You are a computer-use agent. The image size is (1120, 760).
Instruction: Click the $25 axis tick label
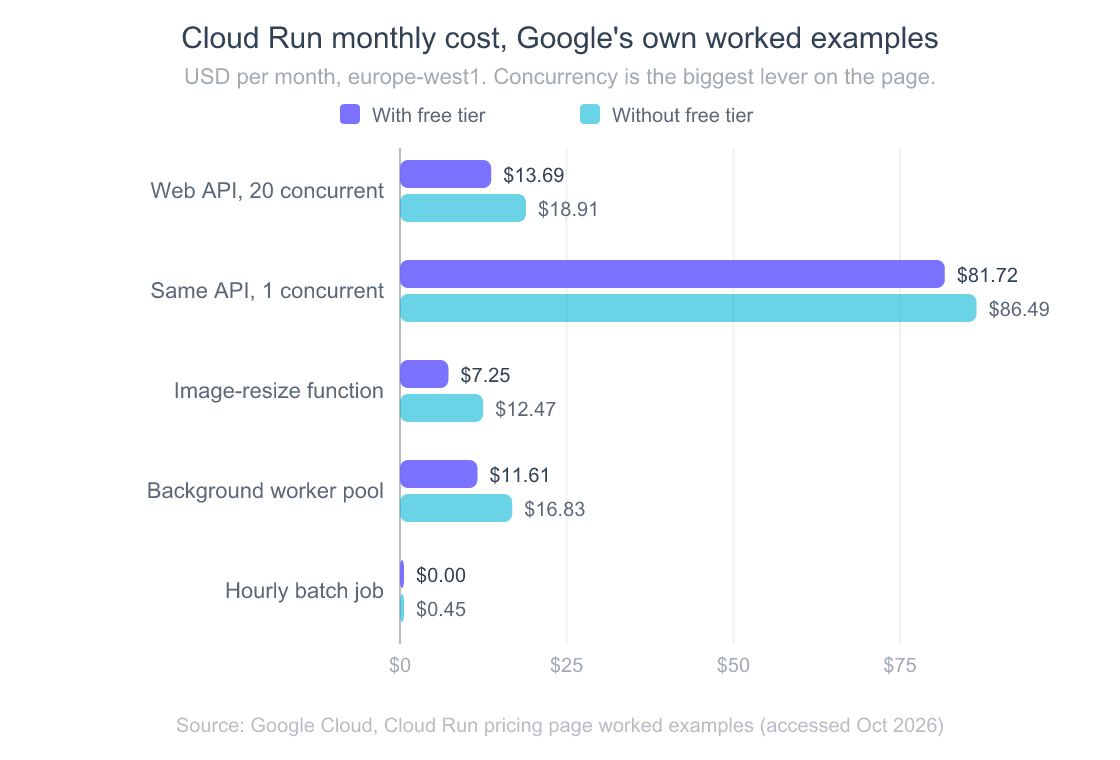[566, 666]
